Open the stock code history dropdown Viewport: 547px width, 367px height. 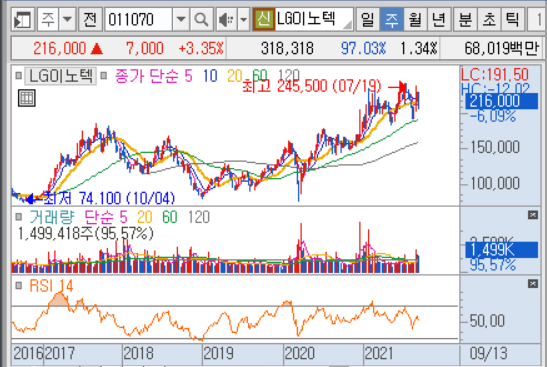[181, 20]
